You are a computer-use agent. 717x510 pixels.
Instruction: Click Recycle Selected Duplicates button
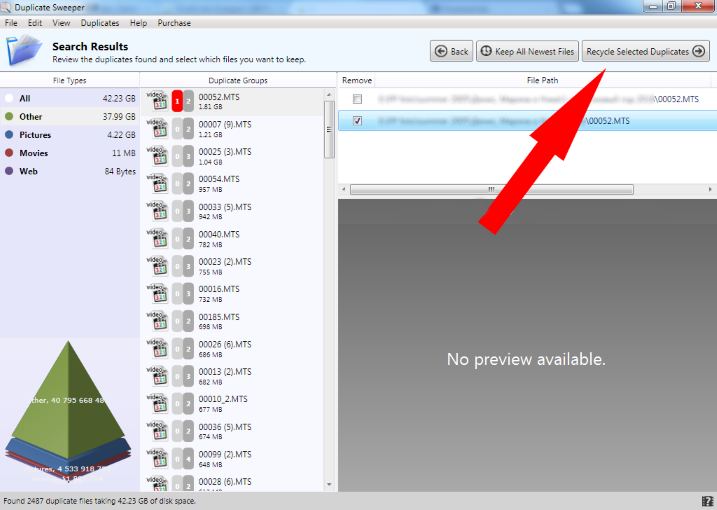pos(646,51)
